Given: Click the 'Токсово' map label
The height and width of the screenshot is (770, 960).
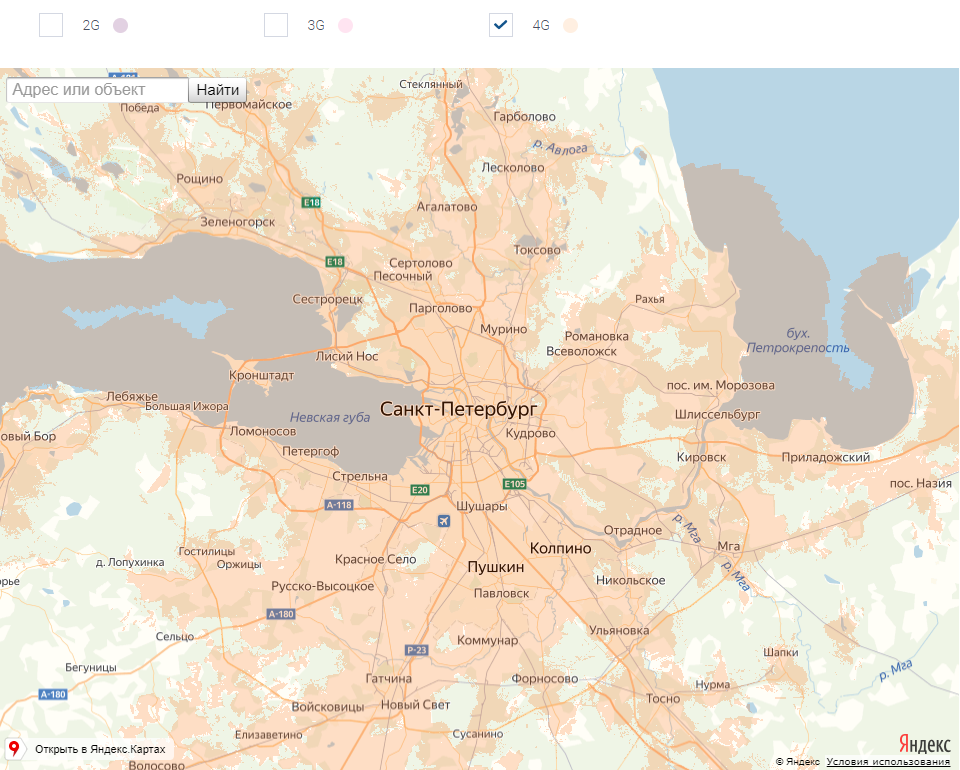Looking at the screenshot, I should point(537,250).
